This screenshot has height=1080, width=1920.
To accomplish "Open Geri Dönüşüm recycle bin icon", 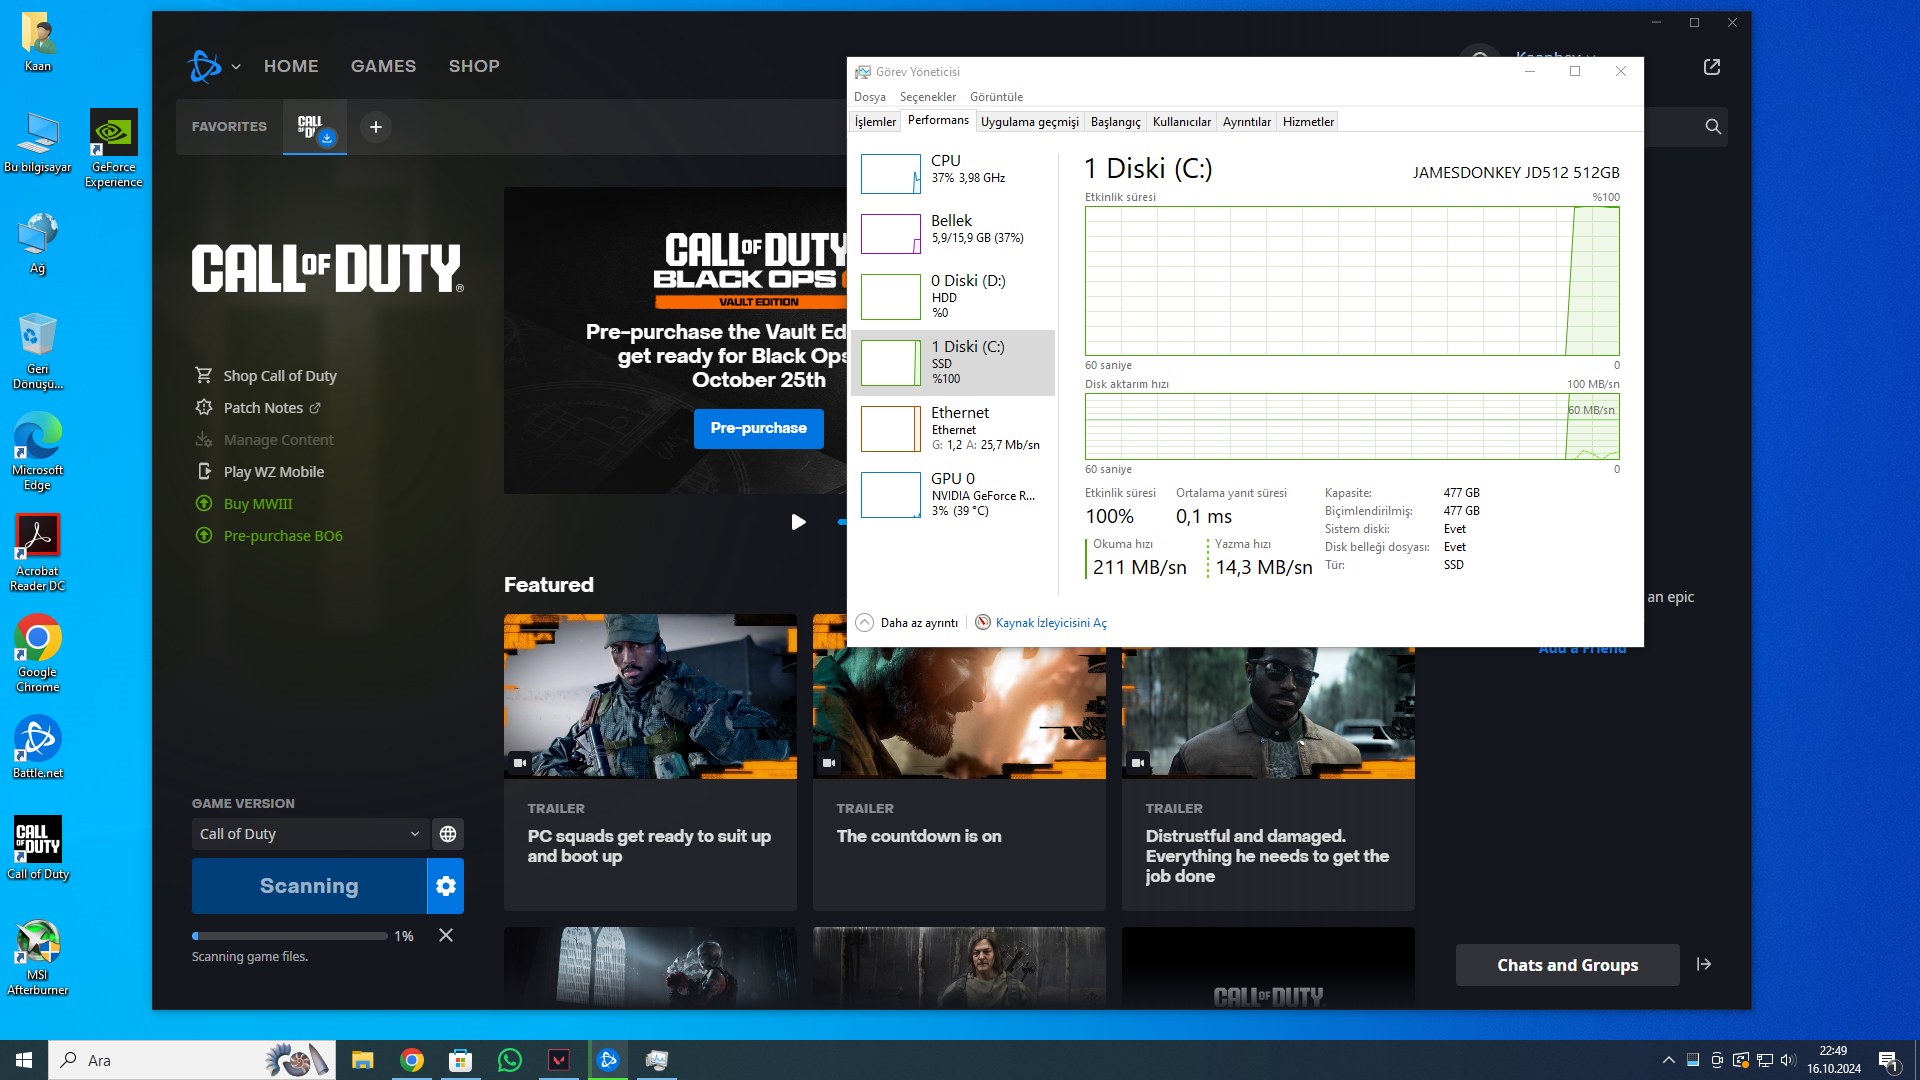I will click(38, 351).
